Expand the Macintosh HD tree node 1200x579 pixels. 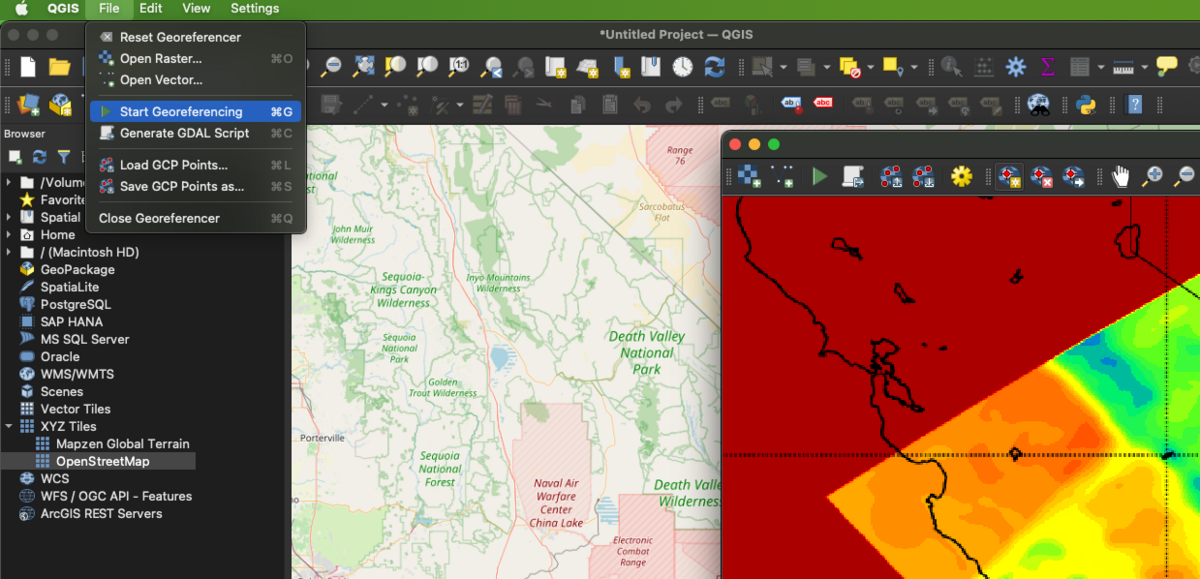click(x=10, y=252)
